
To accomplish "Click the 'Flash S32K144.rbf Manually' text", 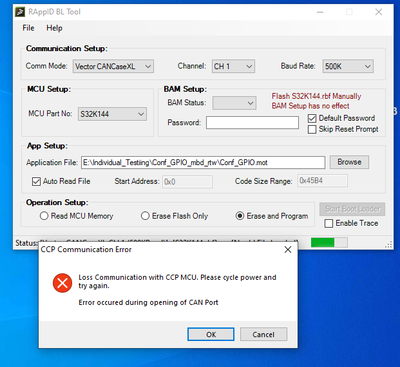I will pyautogui.click(x=316, y=96).
